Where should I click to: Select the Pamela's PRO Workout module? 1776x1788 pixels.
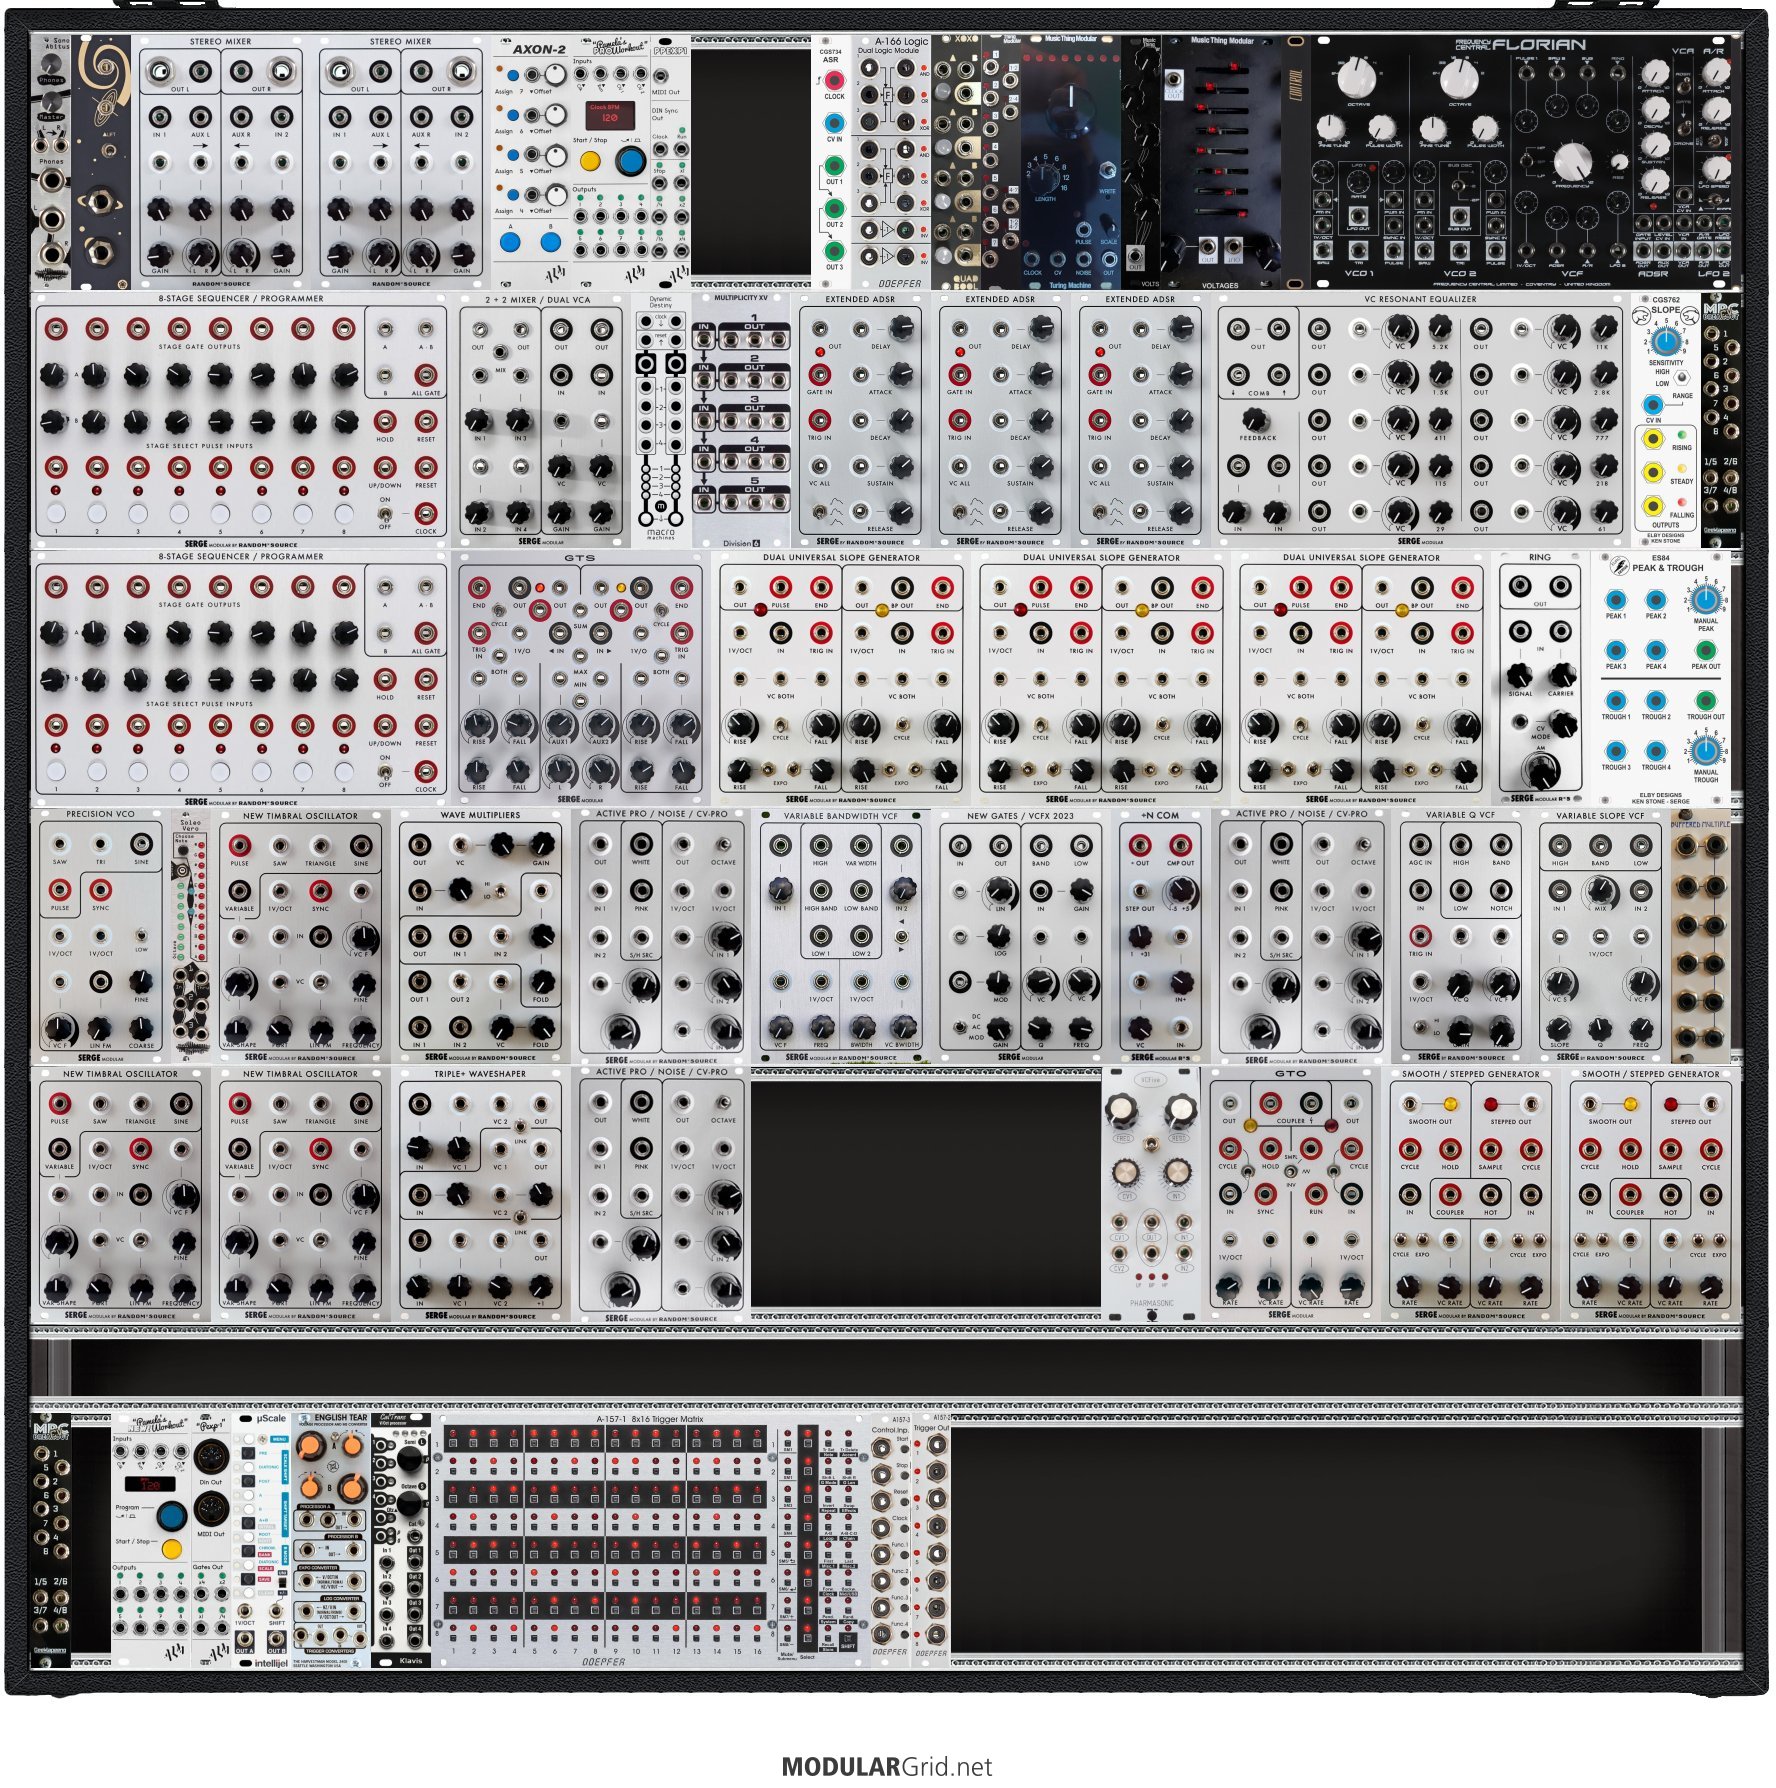point(610,163)
